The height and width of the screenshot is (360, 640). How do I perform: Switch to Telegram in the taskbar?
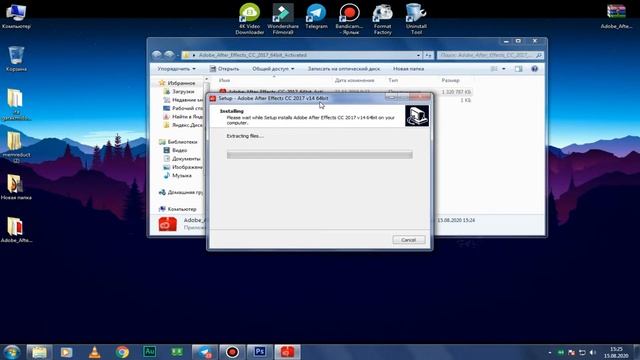[x=205, y=352]
